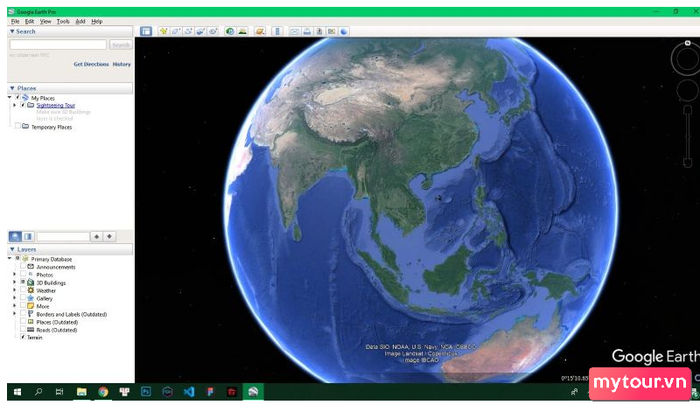Select the Add Path tool
700x411 pixels.
188,31
